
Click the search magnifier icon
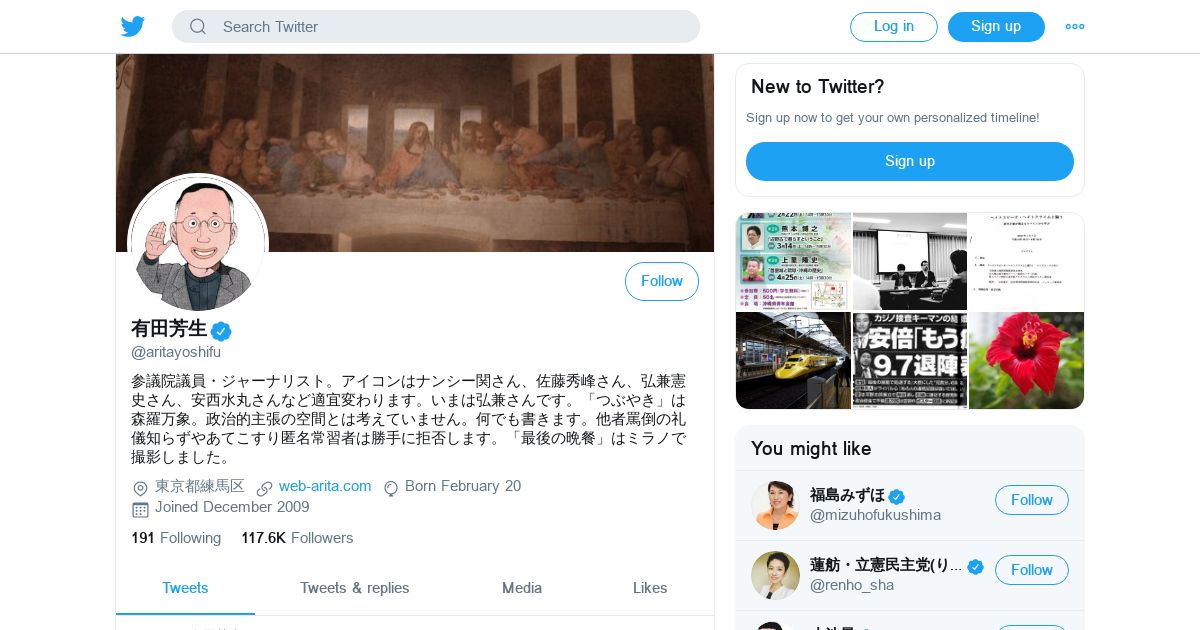[198, 27]
